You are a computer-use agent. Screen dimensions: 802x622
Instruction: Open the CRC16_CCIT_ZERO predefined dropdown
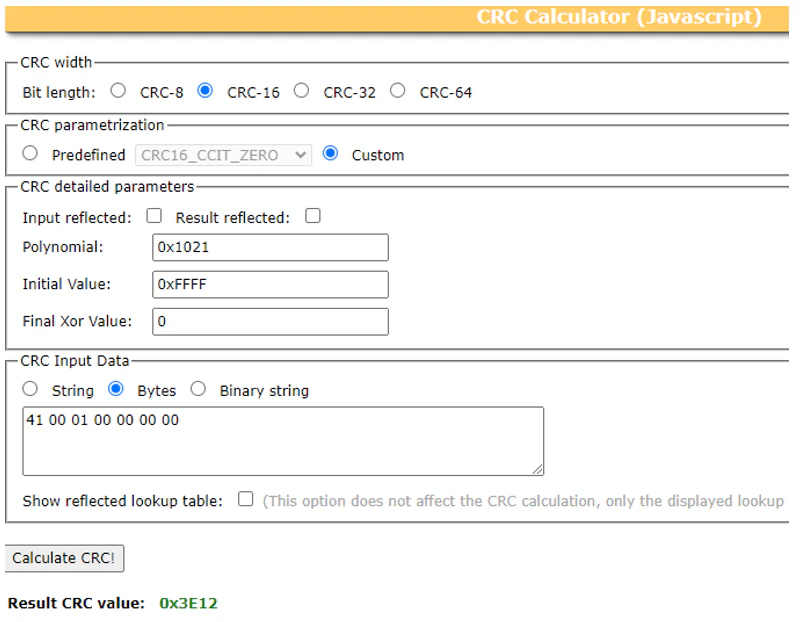click(x=224, y=155)
